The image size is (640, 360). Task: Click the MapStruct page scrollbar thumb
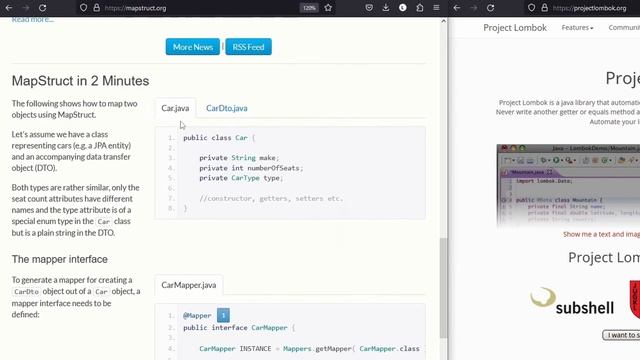point(443,288)
